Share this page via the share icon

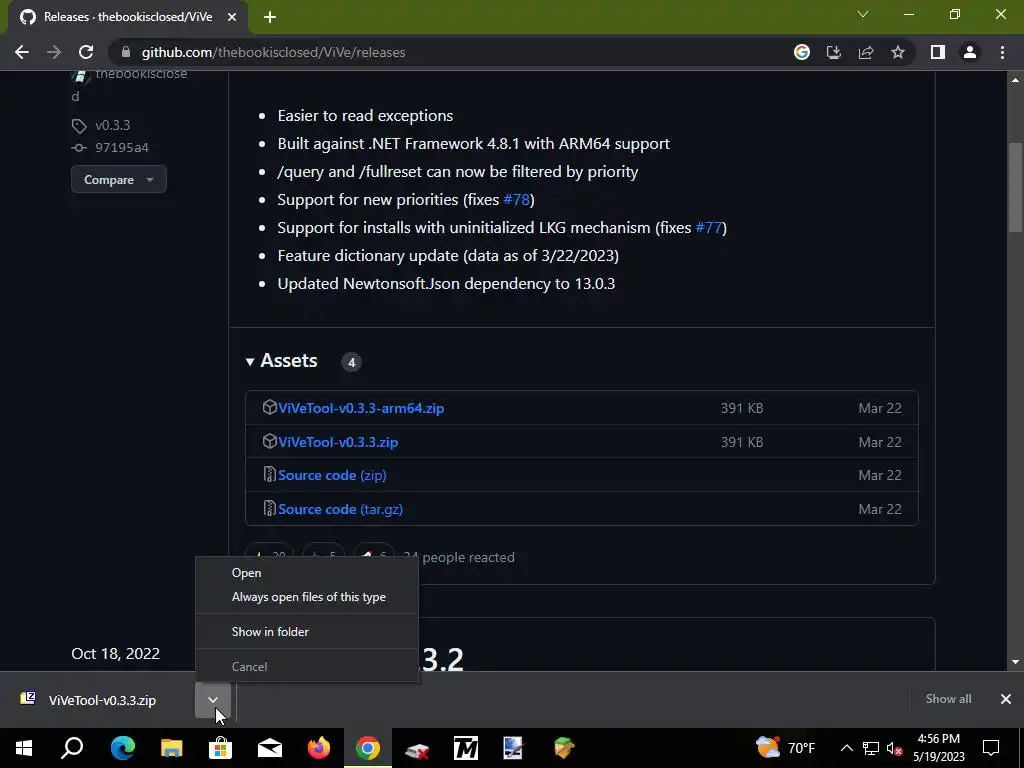[866, 52]
